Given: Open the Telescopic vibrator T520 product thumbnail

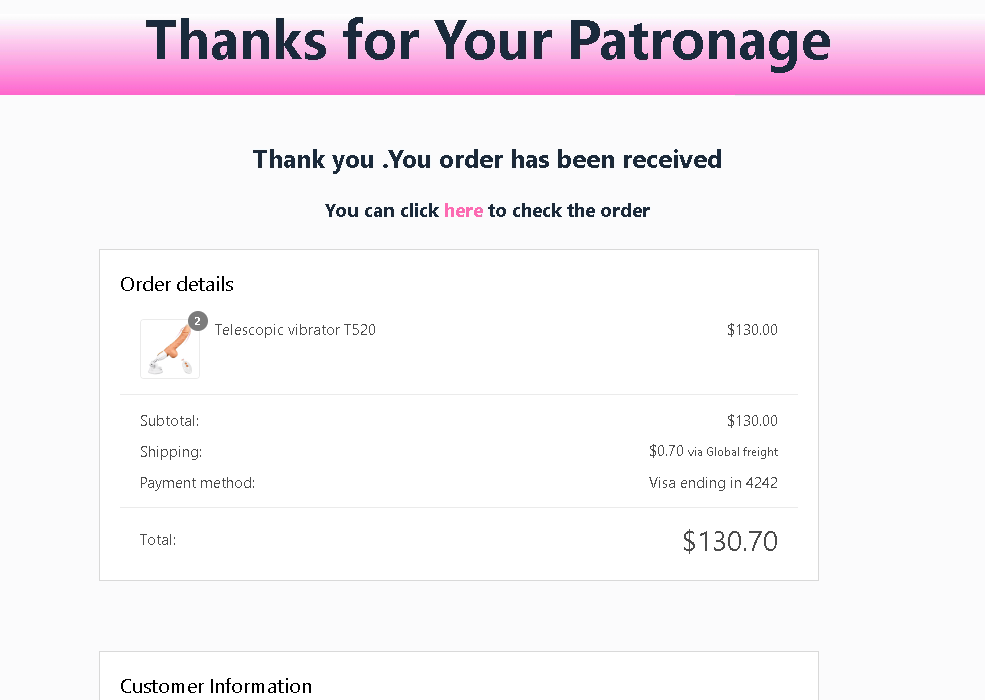Looking at the screenshot, I should pyautogui.click(x=170, y=349).
